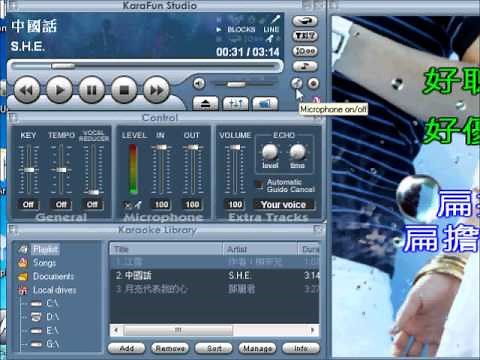Click the IN value field showing 100
The image size is (480, 360).
(x=162, y=204)
